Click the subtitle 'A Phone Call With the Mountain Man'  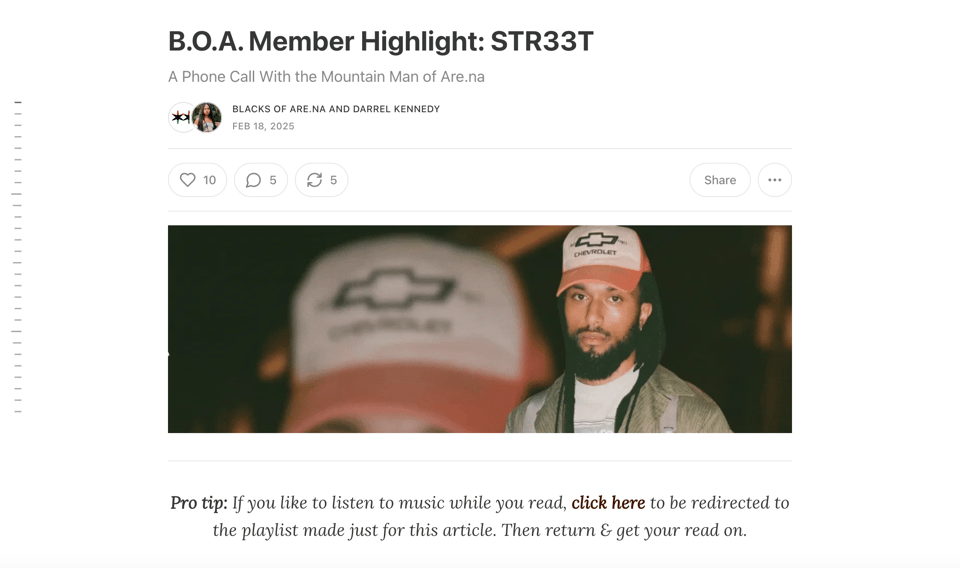(x=326, y=77)
